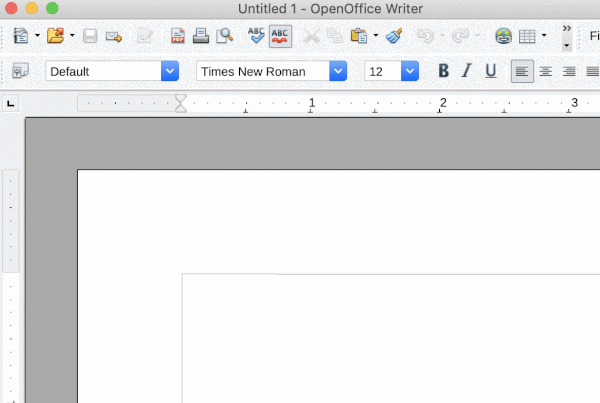The image size is (600, 403).
Task: Expand the font name dropdown
Action: click(x=338, y=71)
